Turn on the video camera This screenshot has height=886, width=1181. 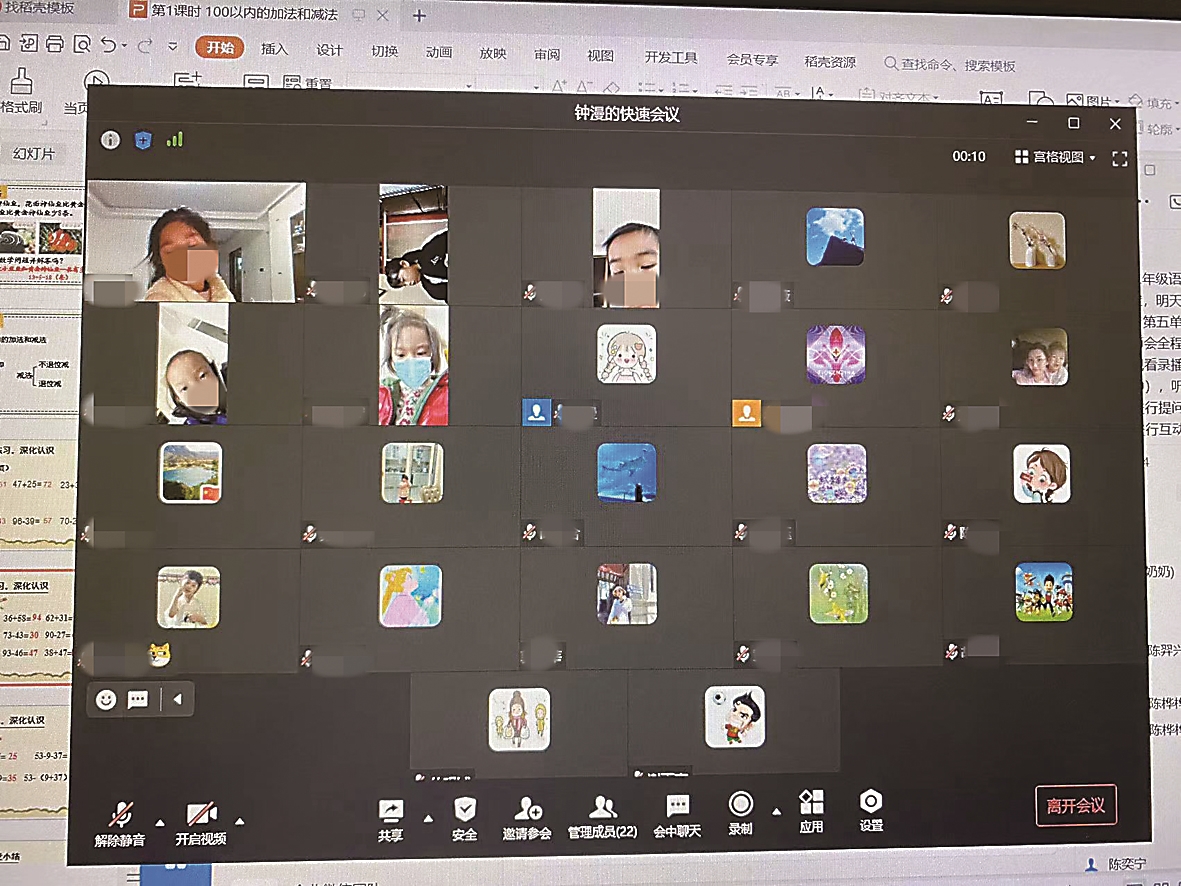pyautogui.click(x=201, y=816)
